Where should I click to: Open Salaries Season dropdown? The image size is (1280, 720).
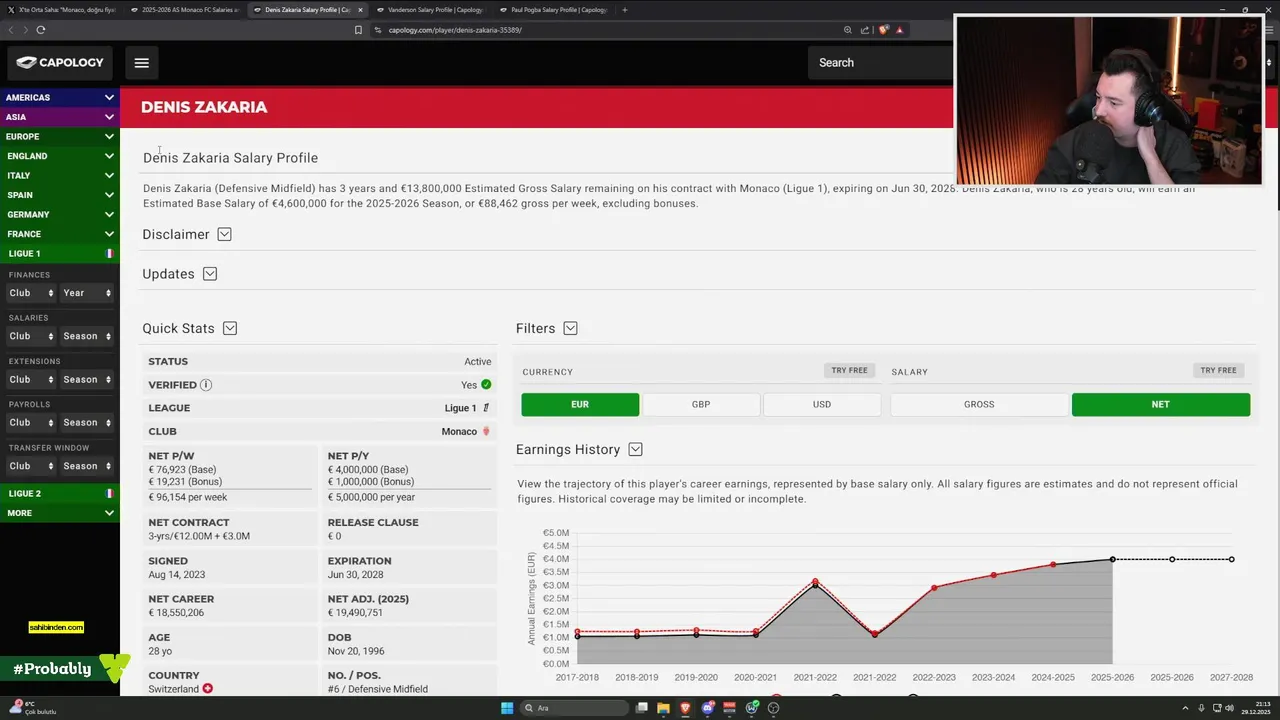[x=87, y=336]
